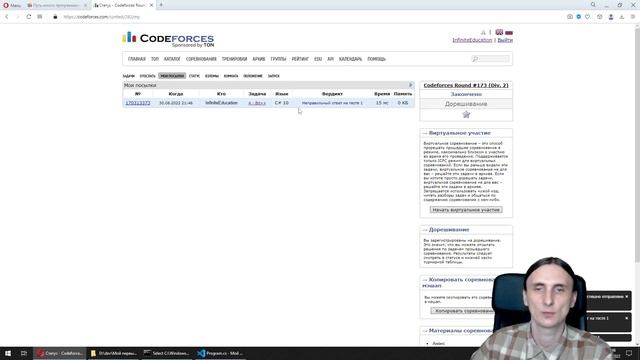The image size is (640, 360).
Task: Click the notification bell near flags
Action: 483,32
